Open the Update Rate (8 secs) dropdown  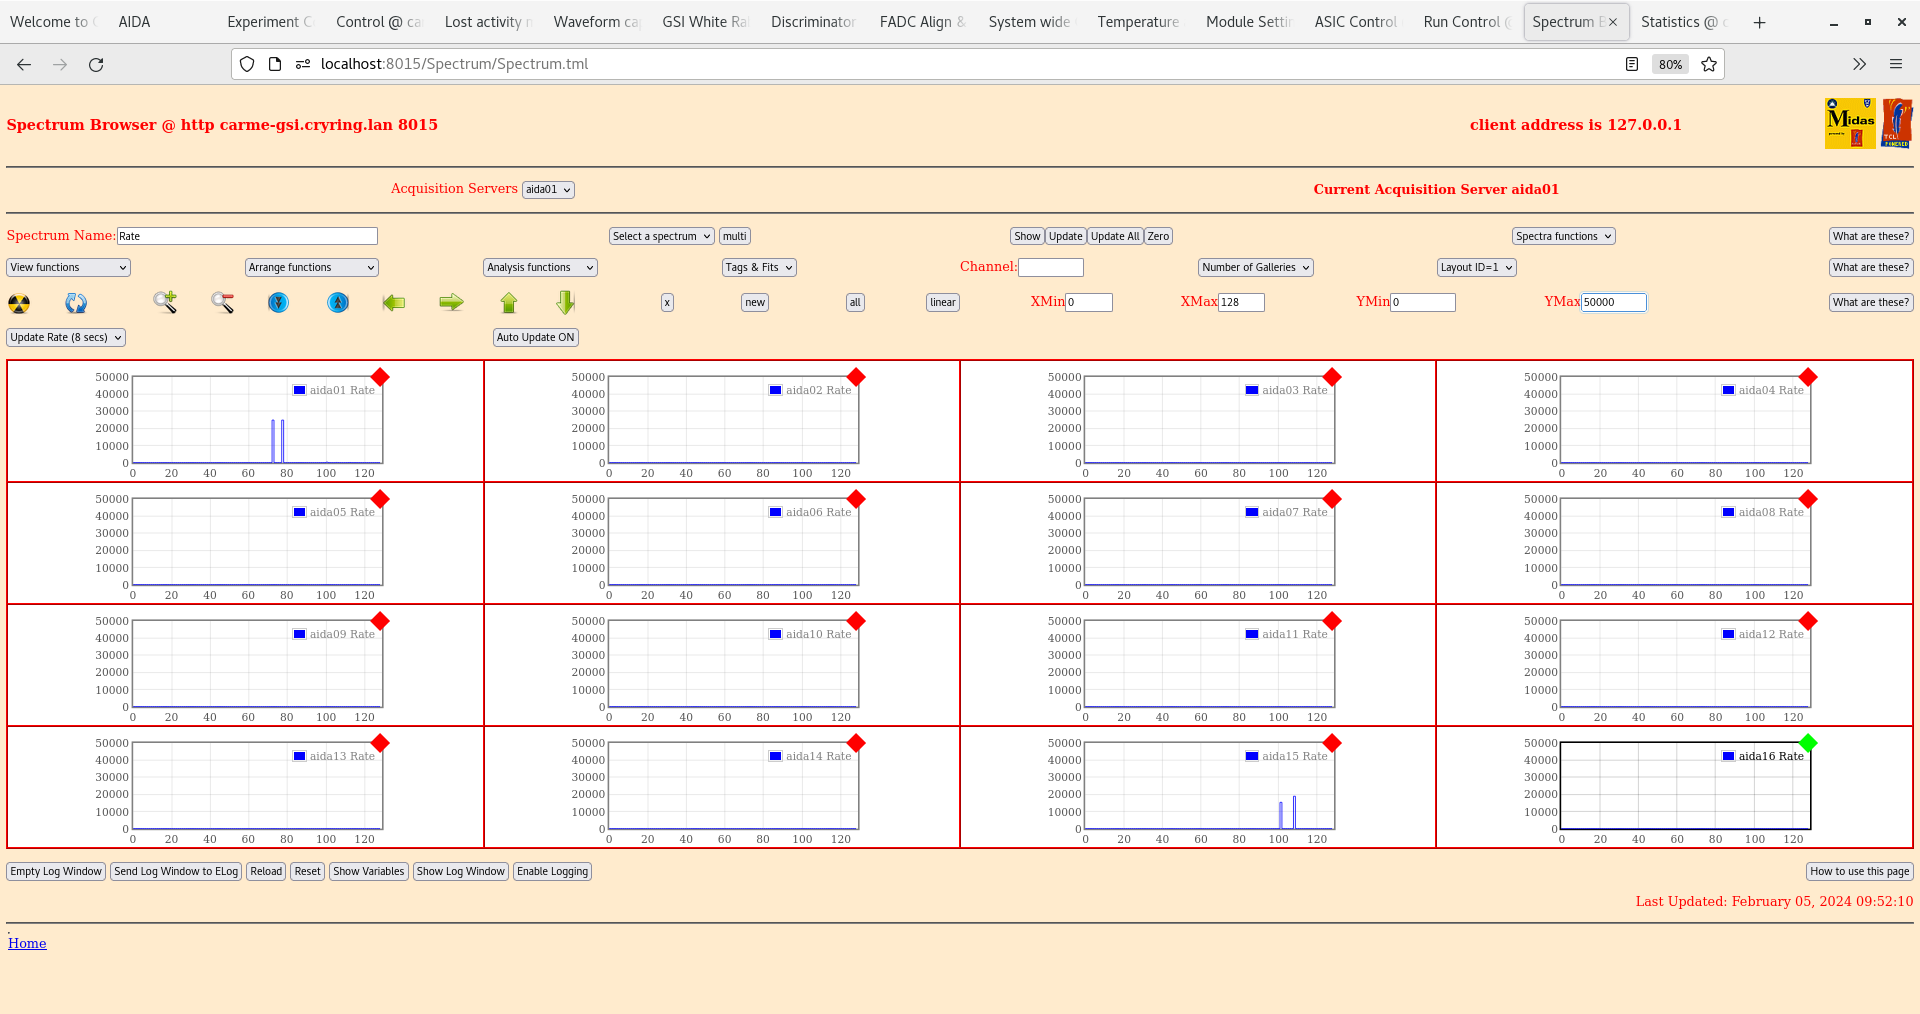tap(66, 338)
